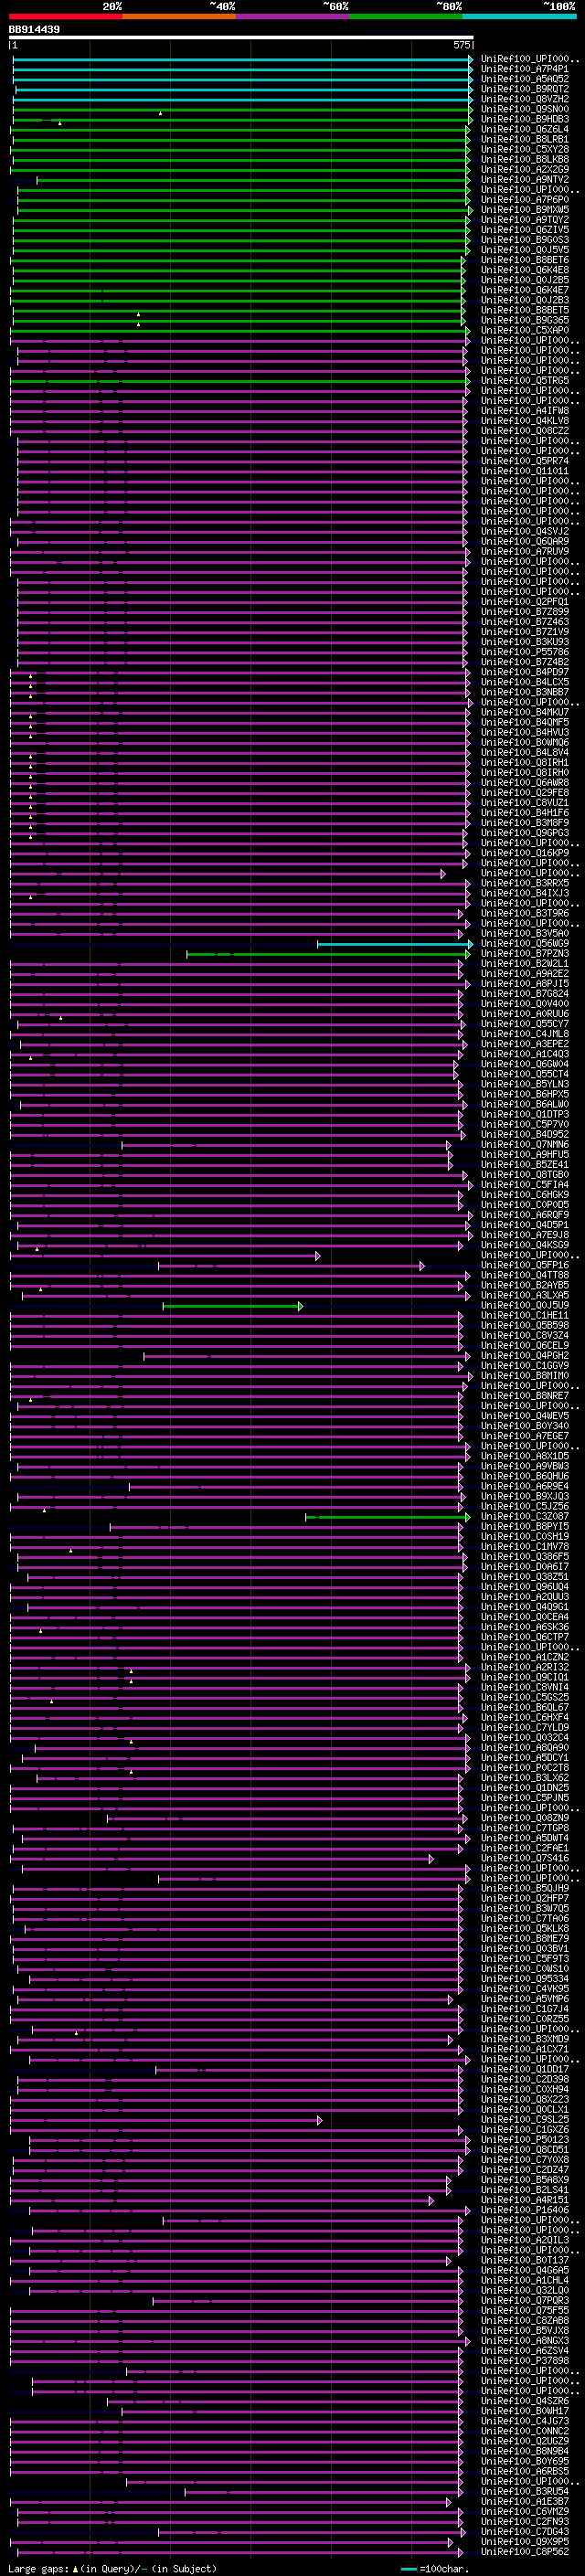This screenshot has height=2576, width=585.
Task: Click the UniRef100_C7DG43 hit name
Action: point(525,2531)
